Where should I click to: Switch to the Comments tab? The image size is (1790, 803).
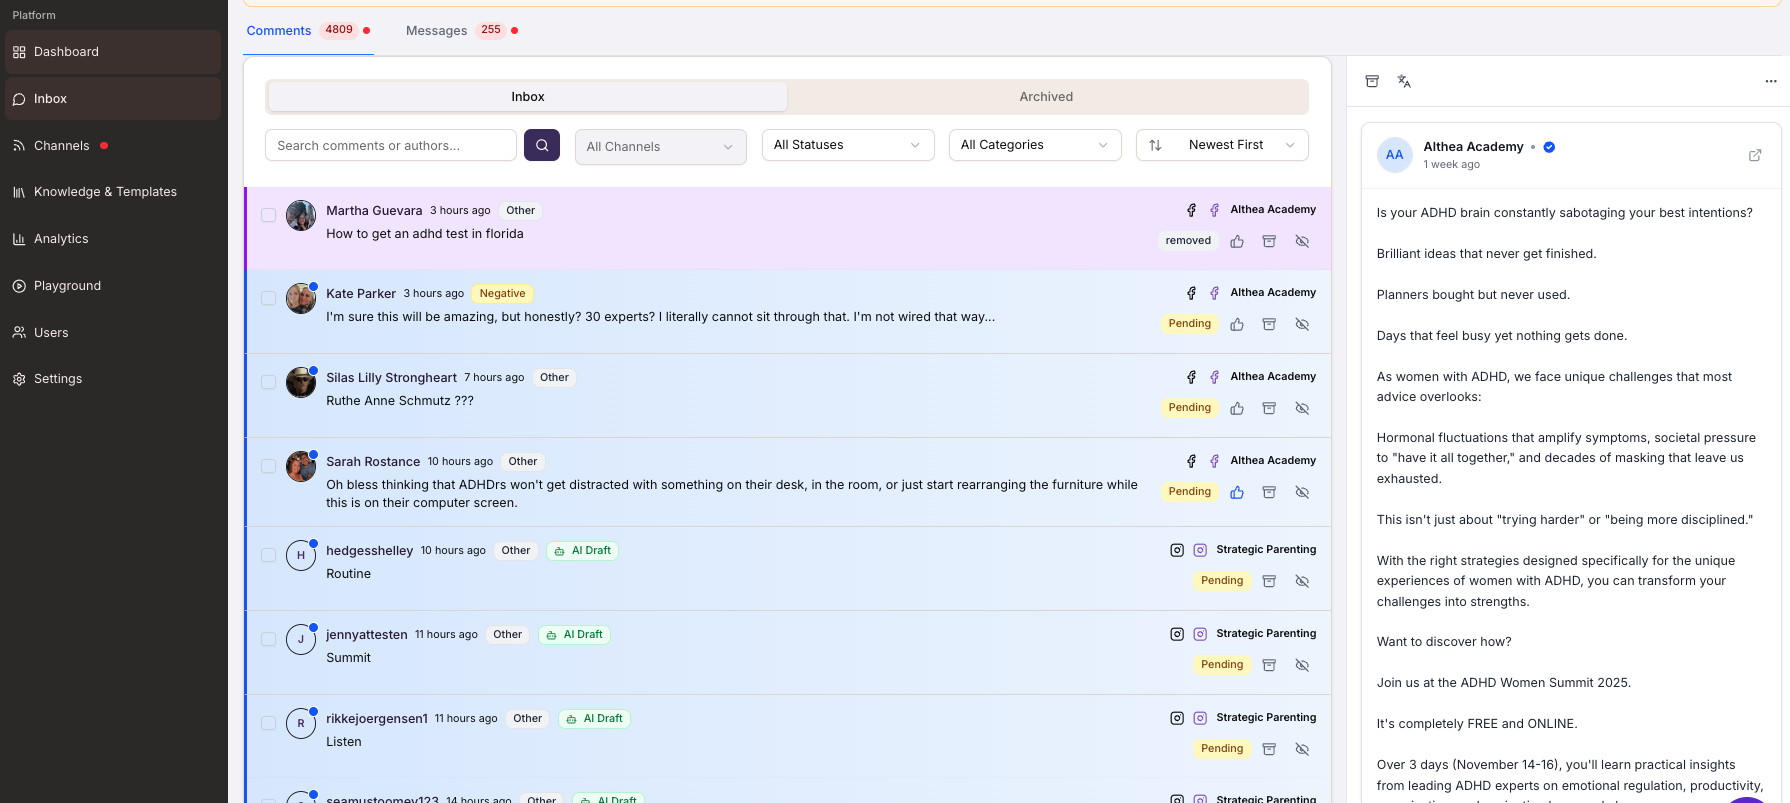click(309, 31)
